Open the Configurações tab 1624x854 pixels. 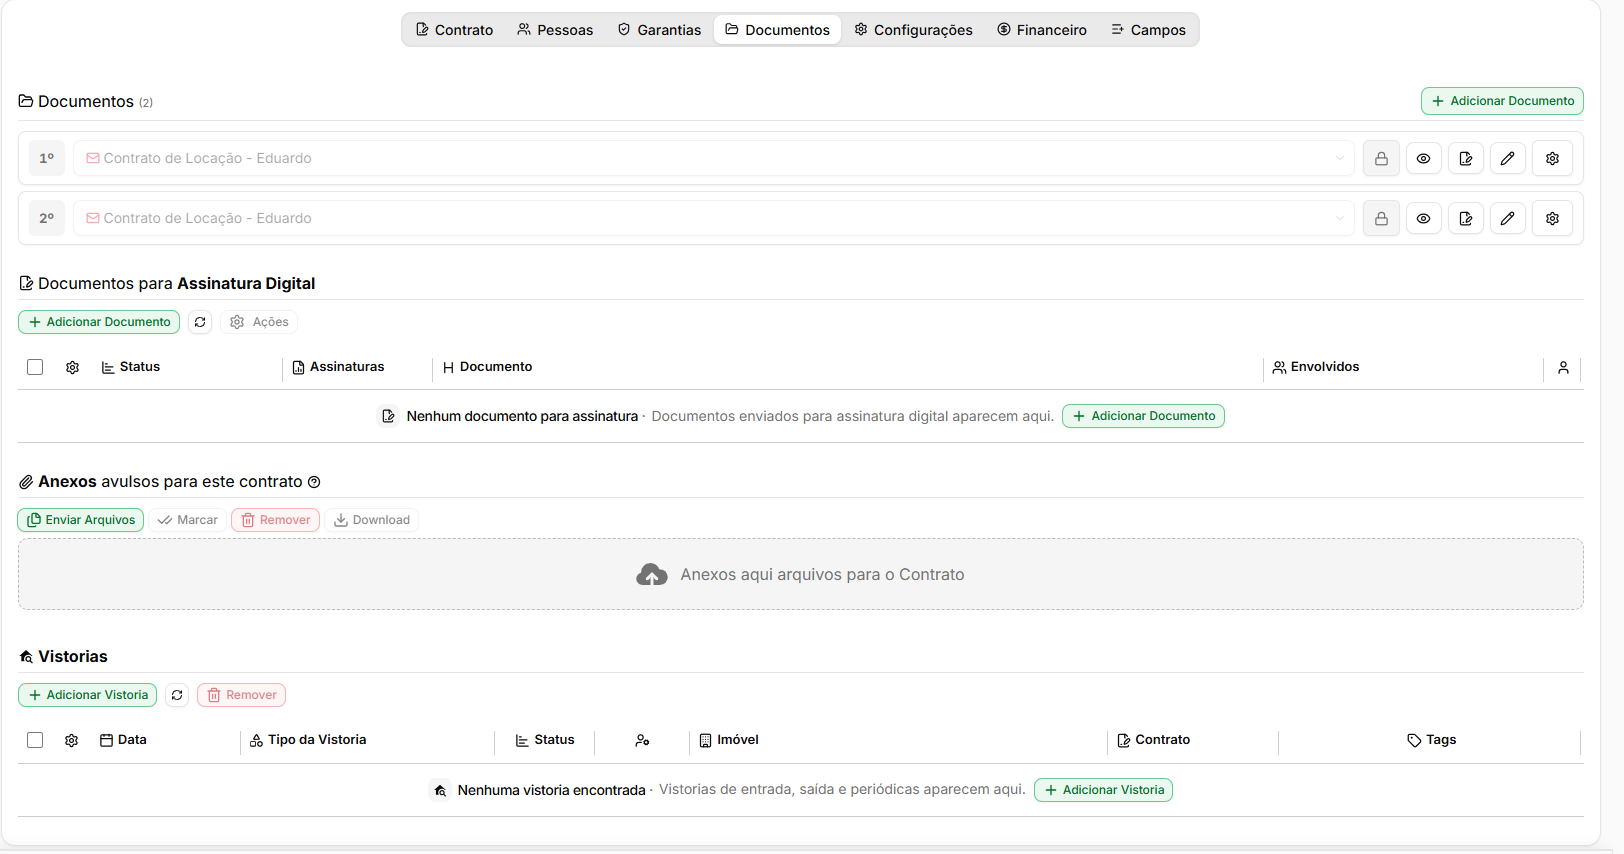pyautogui.click(x=913, y=30)
